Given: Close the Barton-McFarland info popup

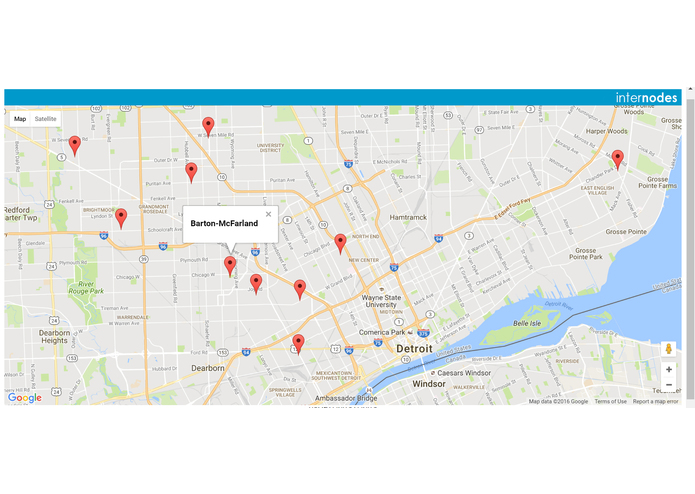Looking at the screenshot, I should coord(268,214).
